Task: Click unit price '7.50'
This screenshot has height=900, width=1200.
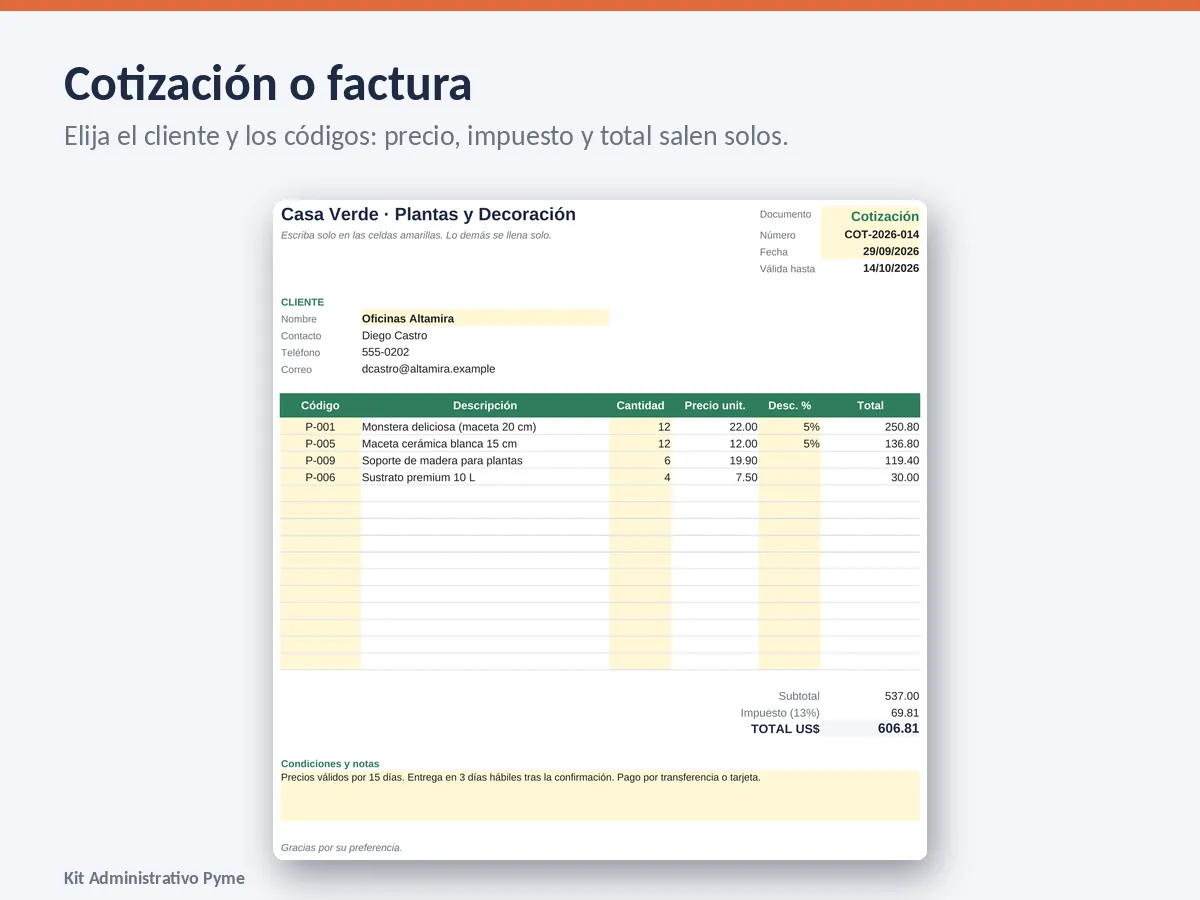Action: click(746, 478)
